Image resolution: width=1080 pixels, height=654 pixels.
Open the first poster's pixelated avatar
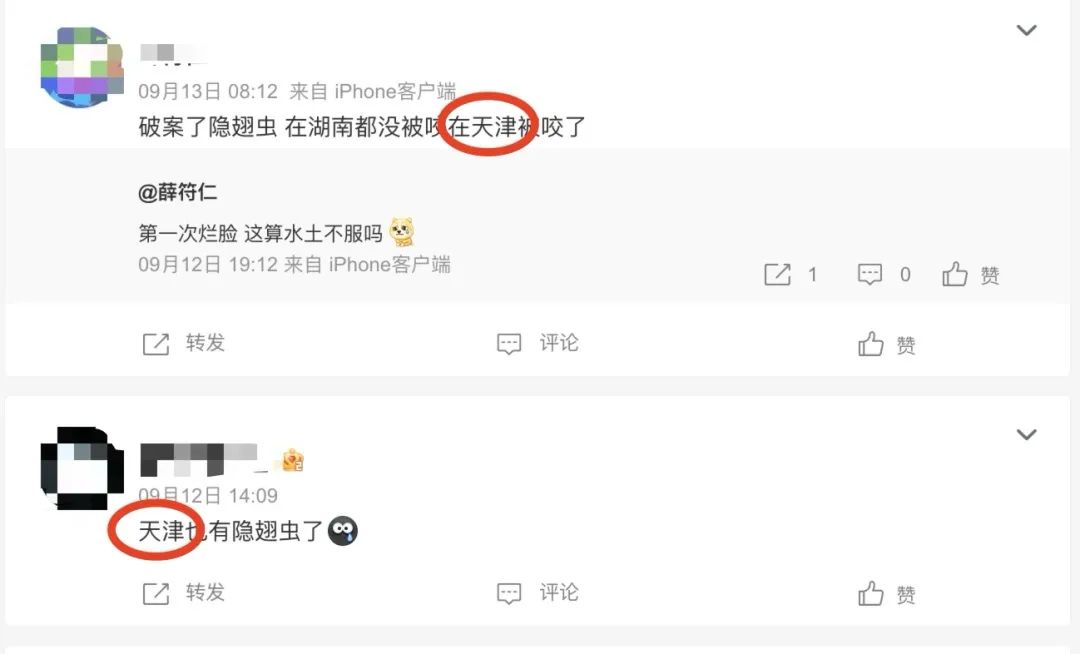click(x=82, y=67)
